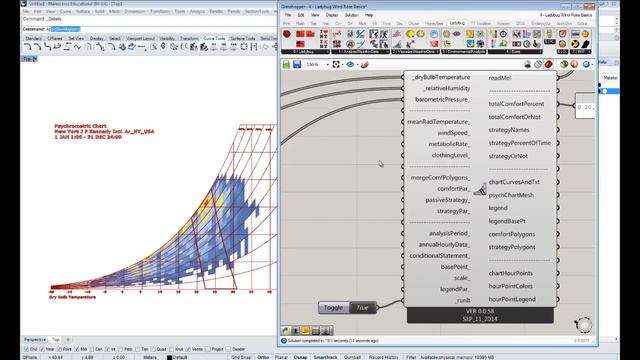Expand the Ladybug ribbon group label bar
The image size is (640, 360).
[305, 52]
